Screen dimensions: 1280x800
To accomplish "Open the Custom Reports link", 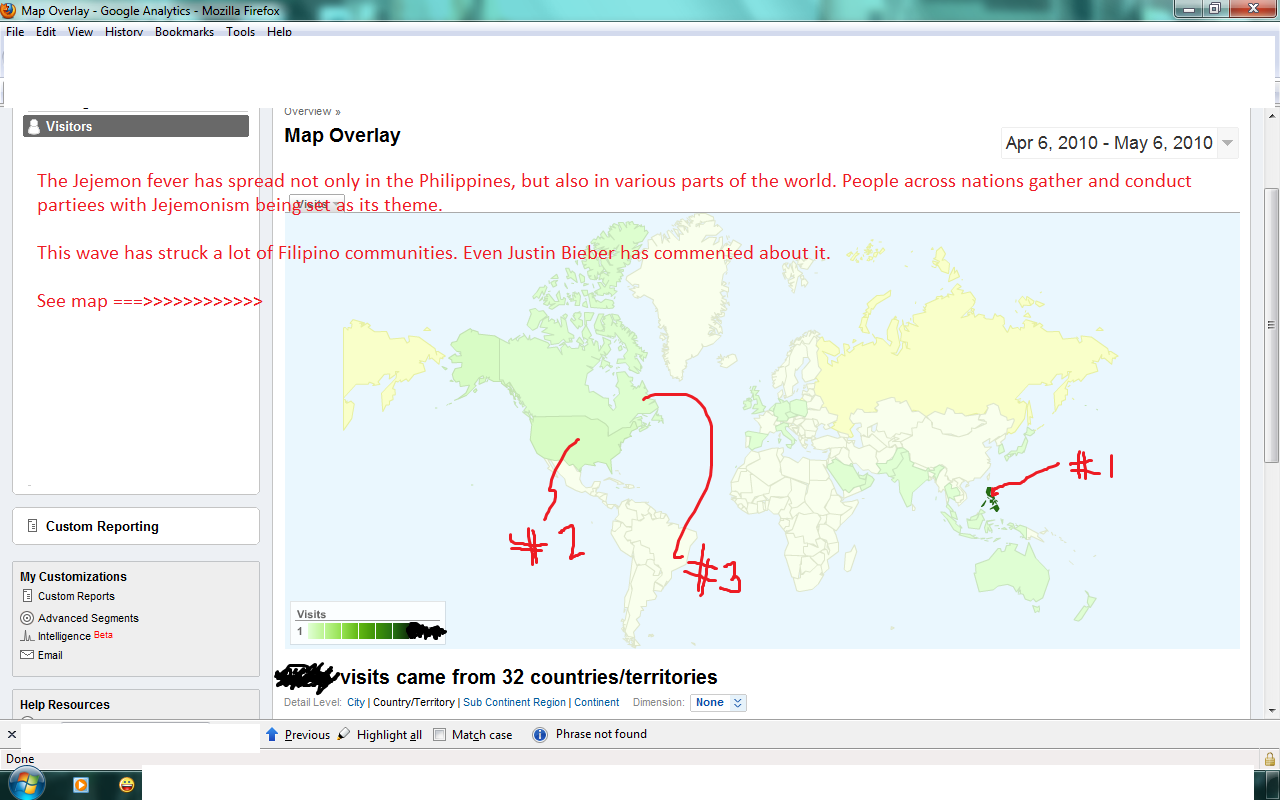I will pyautogui.click(x=76, y=596).
